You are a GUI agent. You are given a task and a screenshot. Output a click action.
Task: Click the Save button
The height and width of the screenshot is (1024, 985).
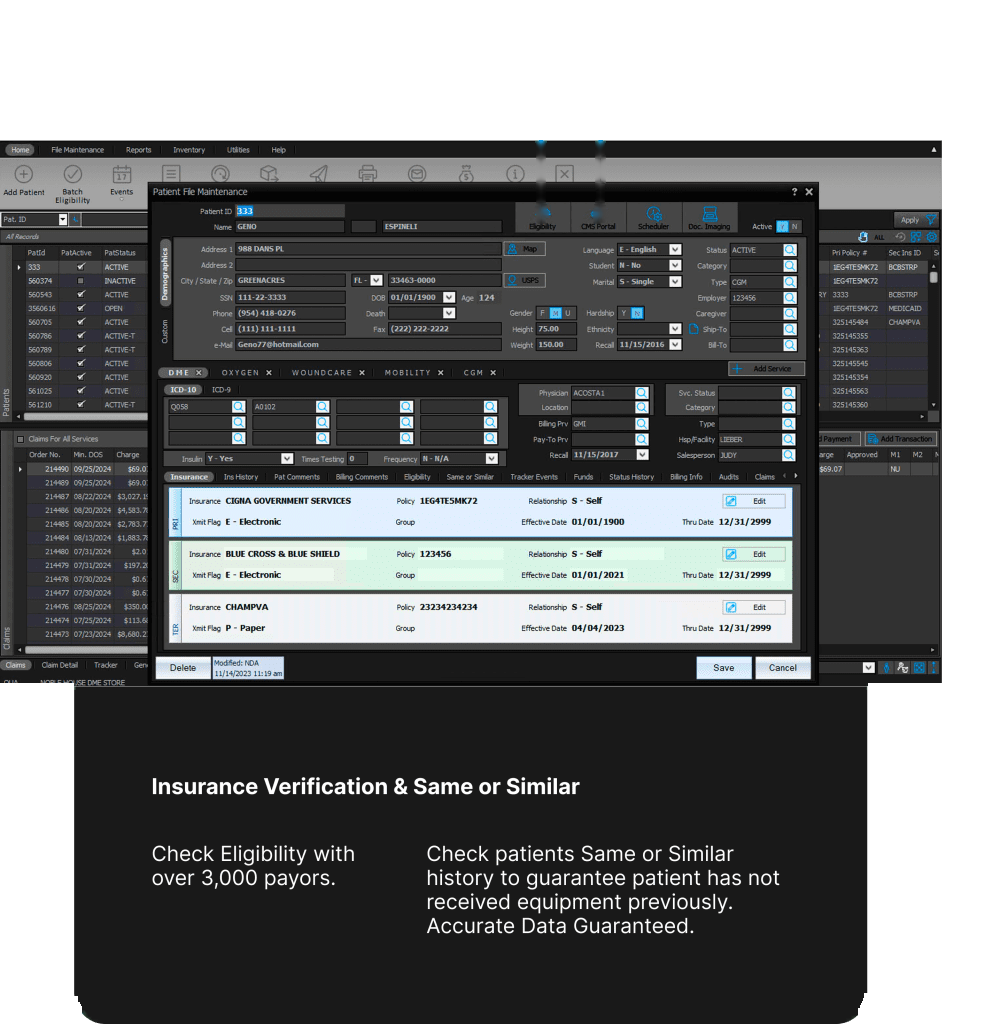(x=724, y=667)
